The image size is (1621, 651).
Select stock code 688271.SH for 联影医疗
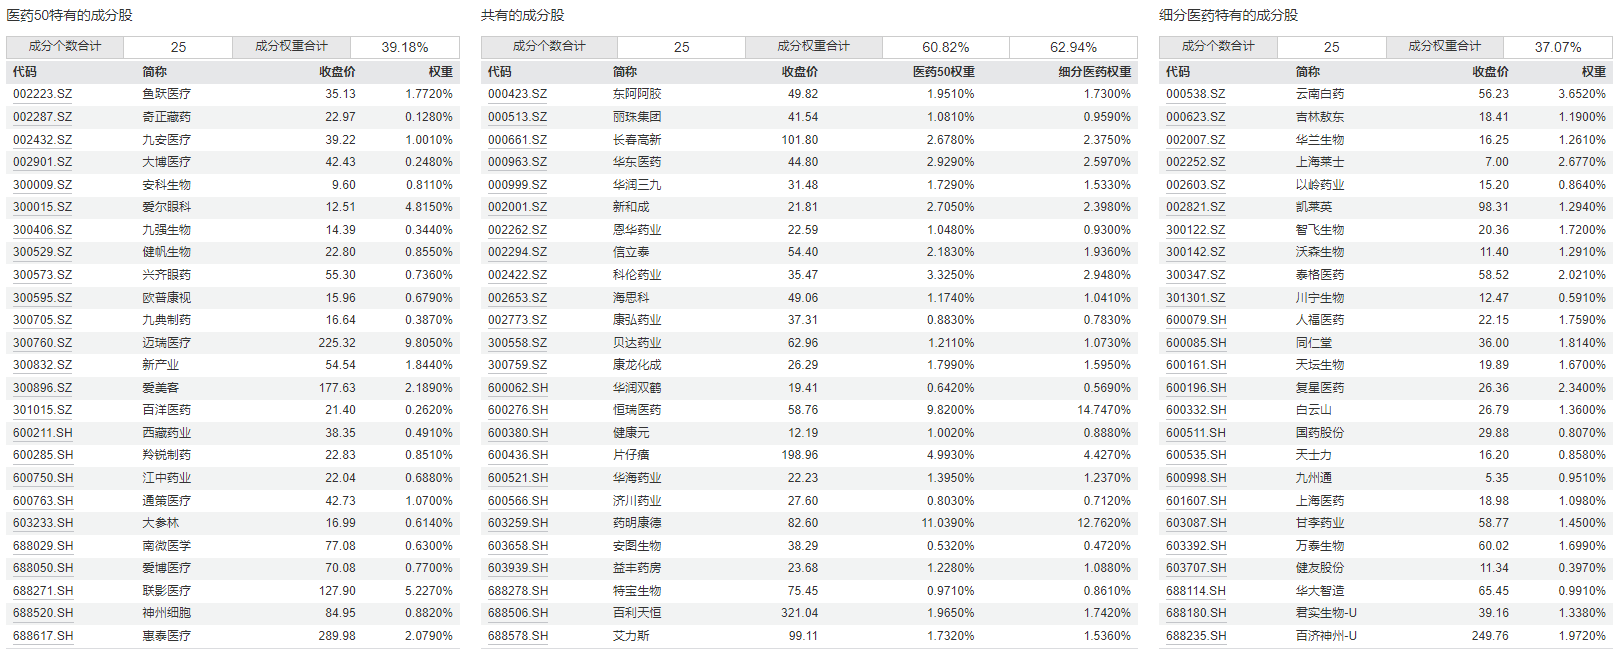click(x=42, y=591)
